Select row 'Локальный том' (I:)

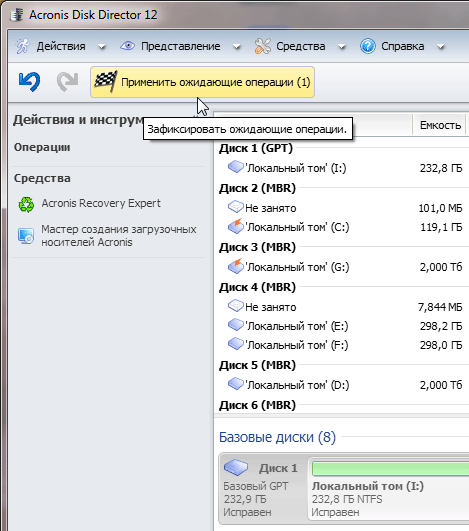342,168
